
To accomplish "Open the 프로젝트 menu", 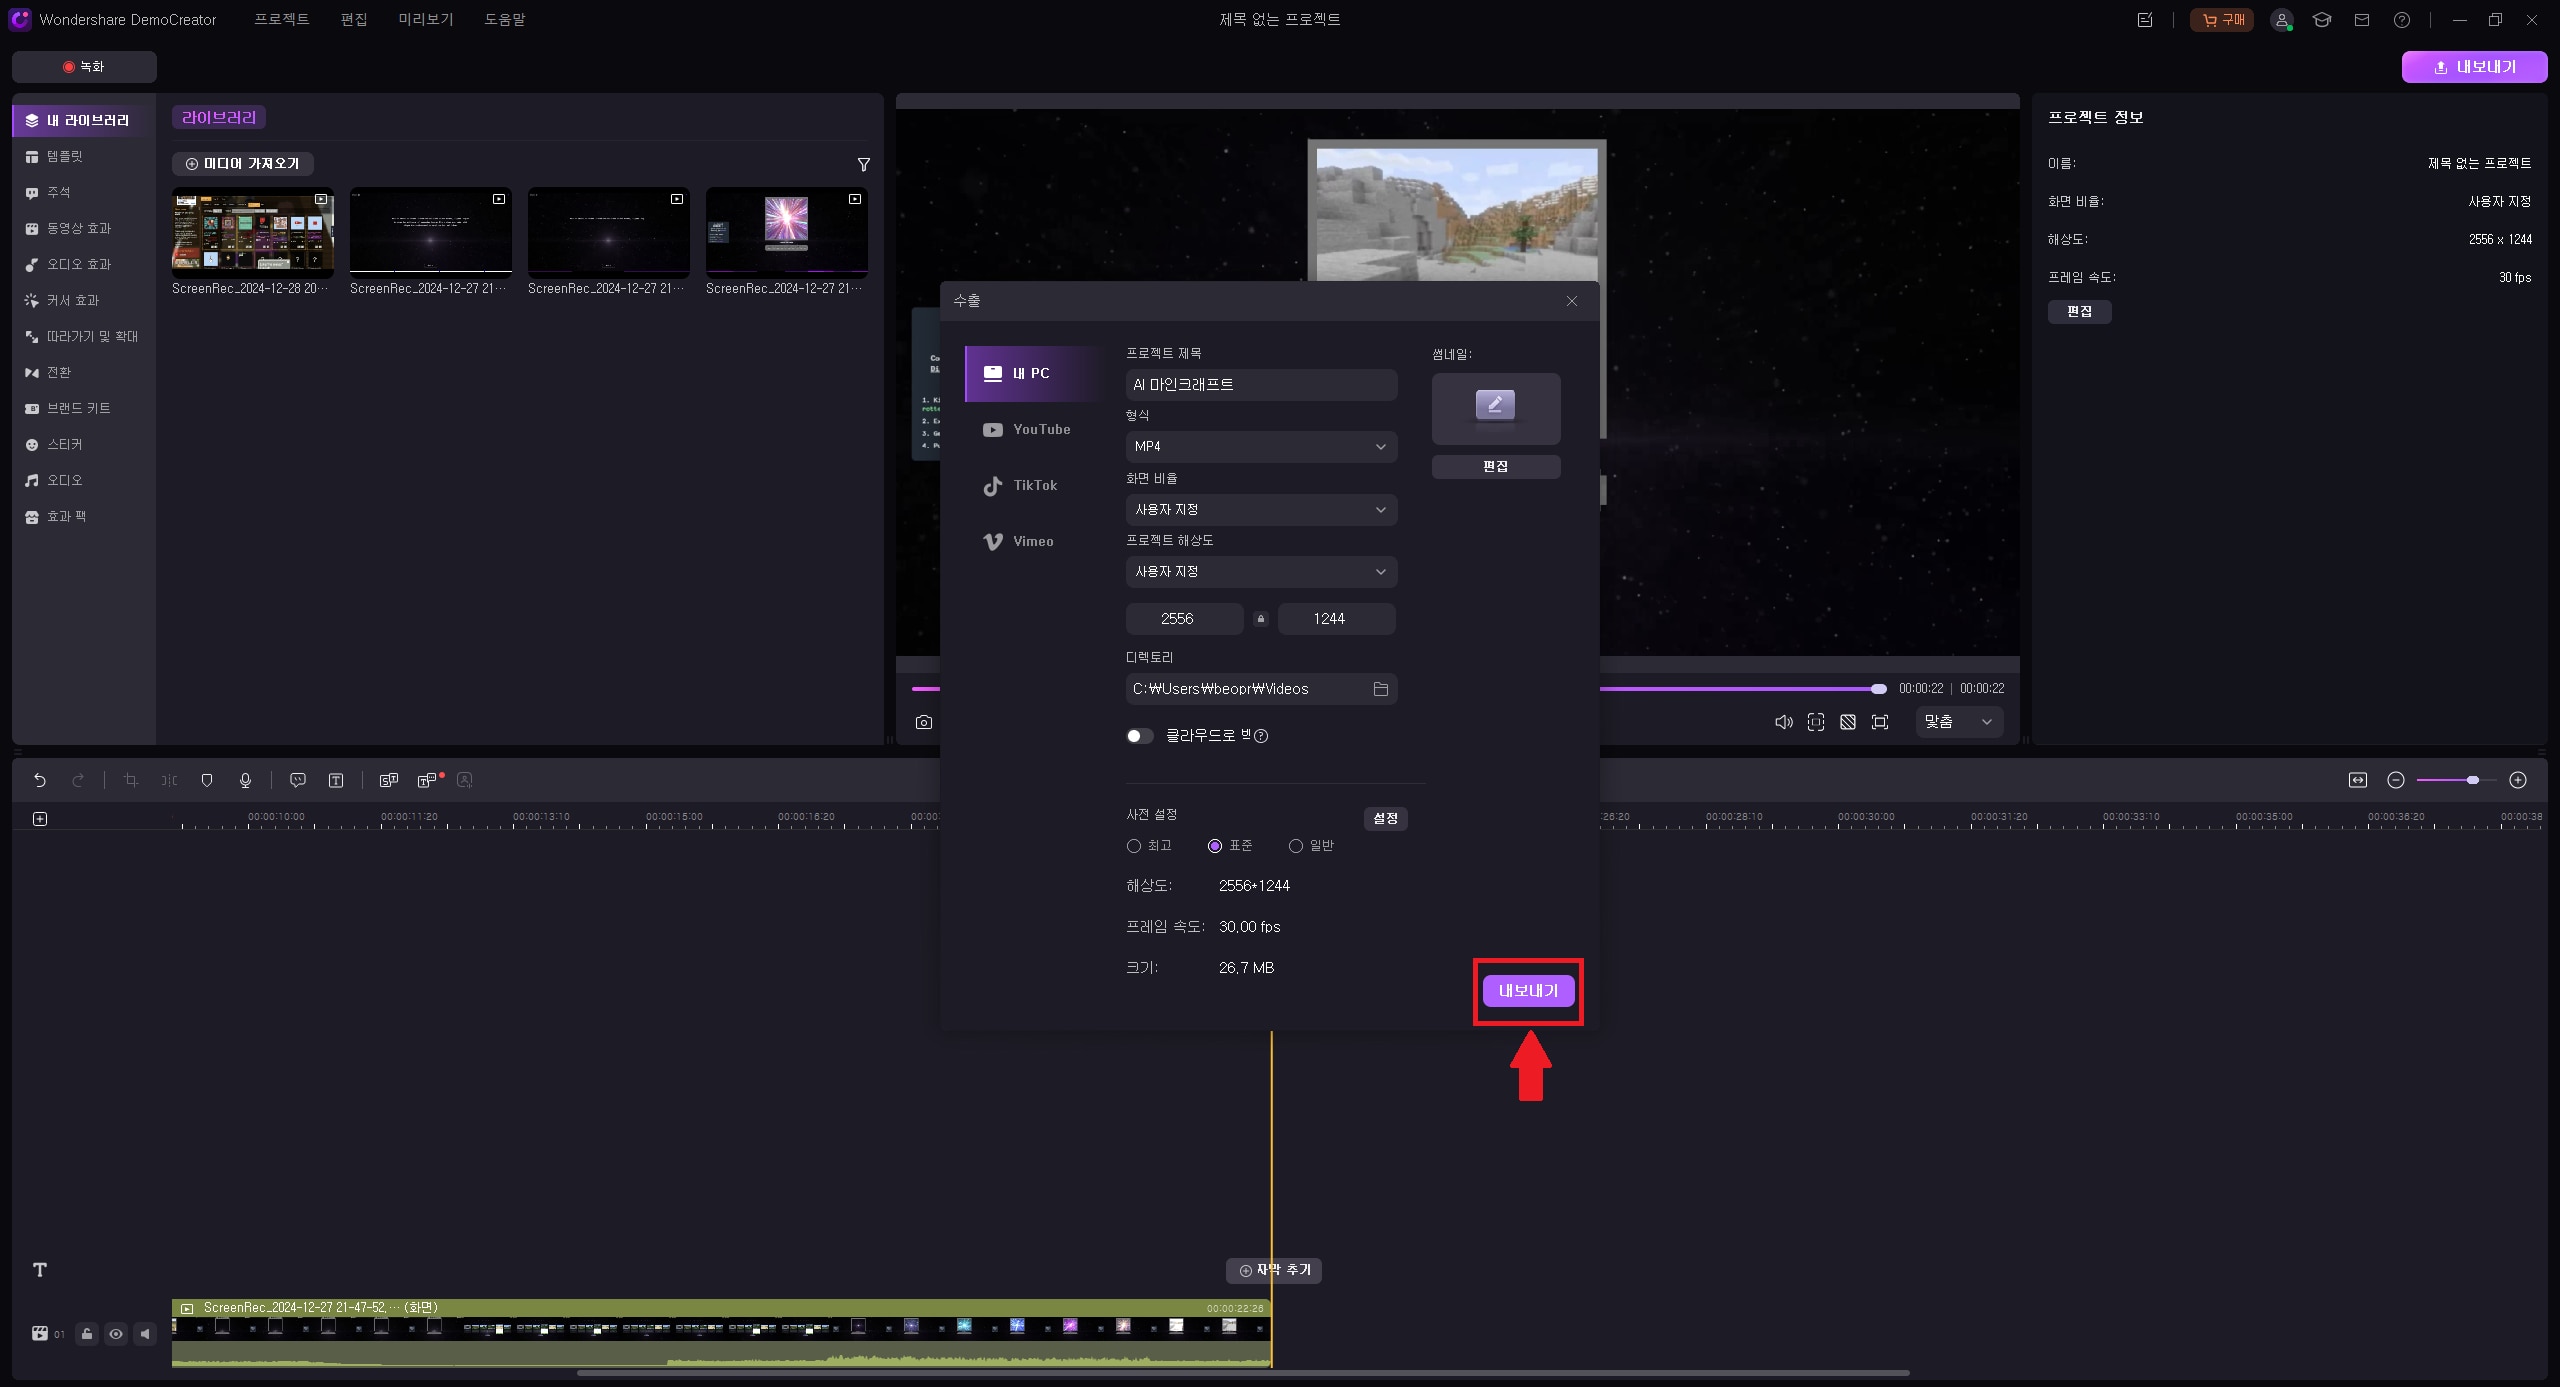I will pyautogui.click(x=282, y=20).
